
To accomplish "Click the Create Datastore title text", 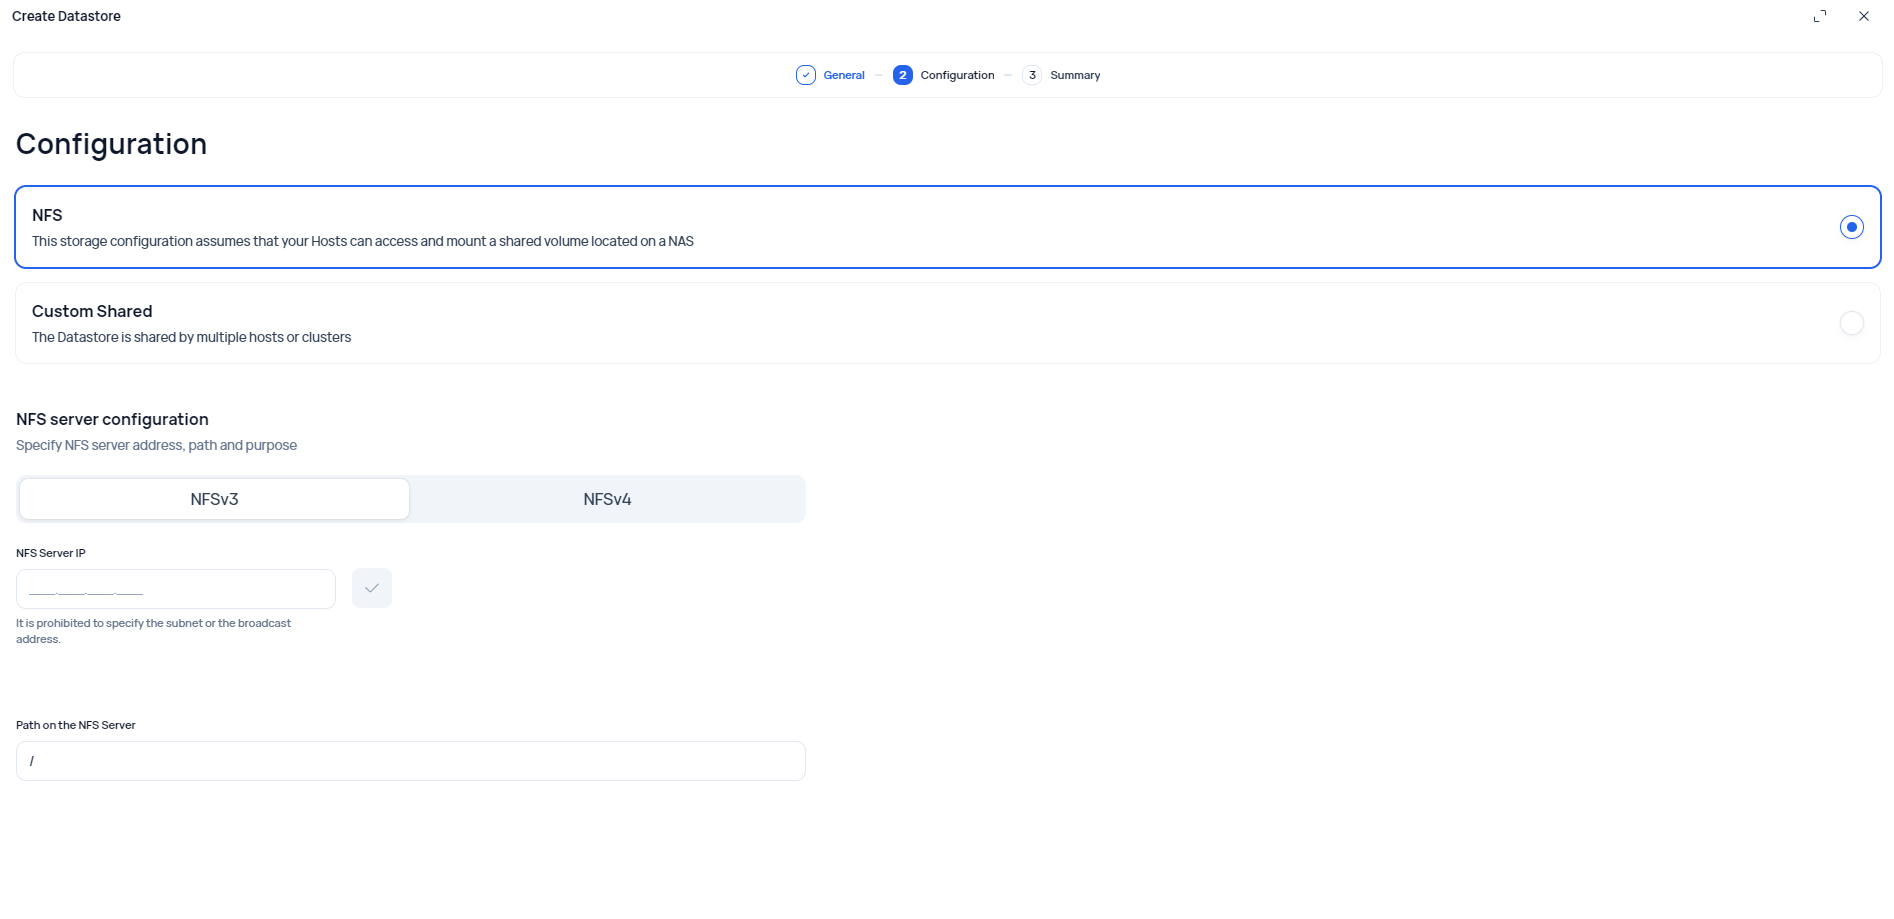I will tap(66, 16).
